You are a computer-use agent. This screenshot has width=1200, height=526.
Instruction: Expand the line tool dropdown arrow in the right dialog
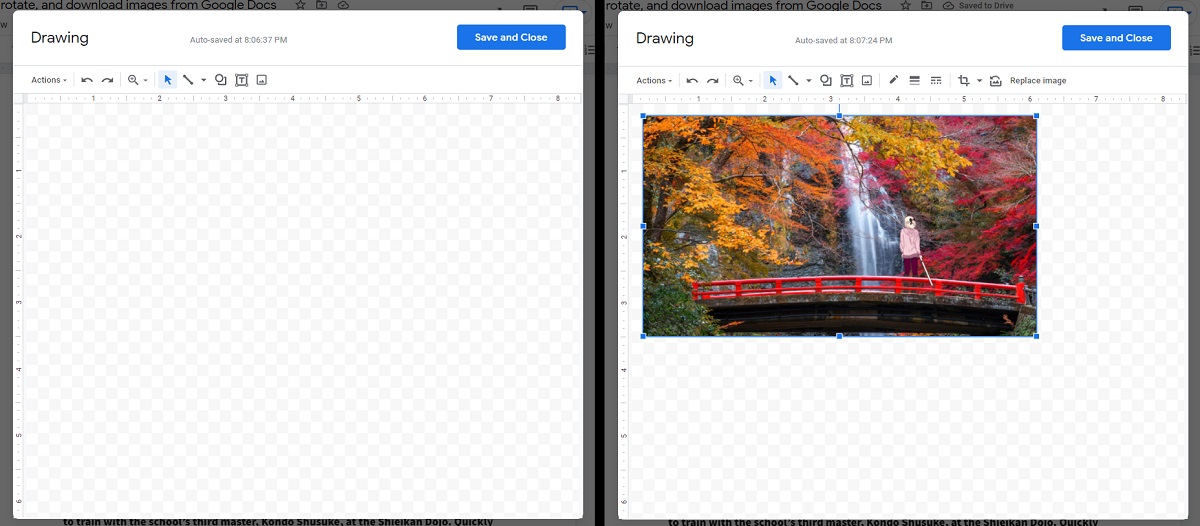808,80
